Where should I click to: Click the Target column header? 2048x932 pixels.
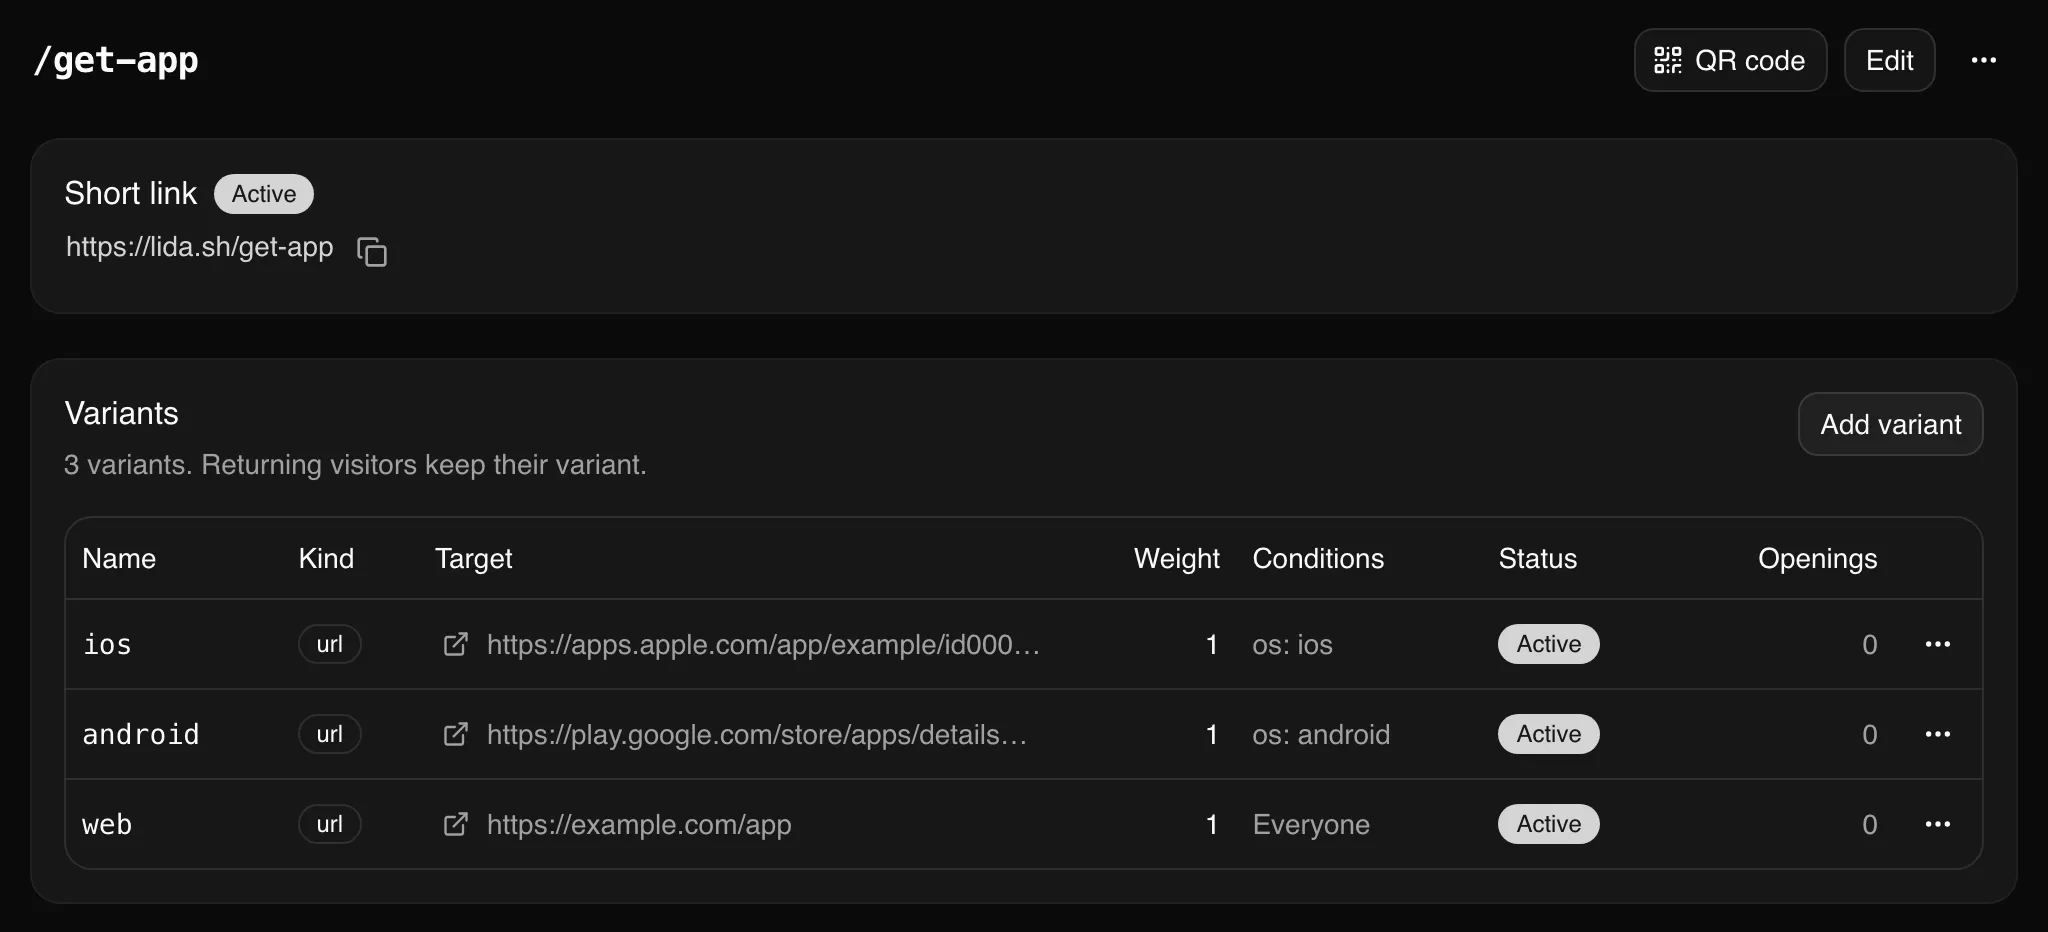[473, 559]
